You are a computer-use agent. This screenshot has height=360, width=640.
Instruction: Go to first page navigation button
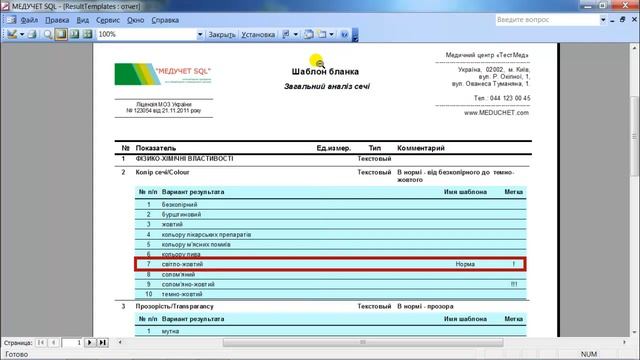tap(41, 342)
